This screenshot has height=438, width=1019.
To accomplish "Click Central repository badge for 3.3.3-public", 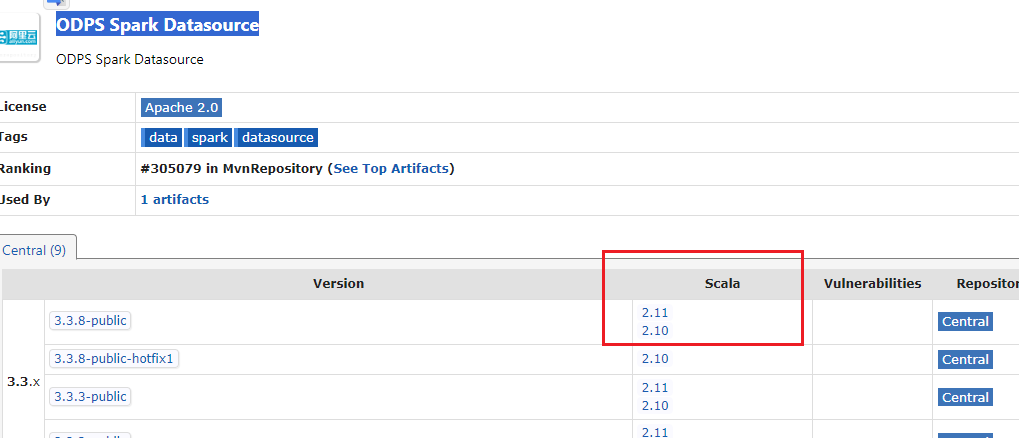I will (x=965, y=397).
